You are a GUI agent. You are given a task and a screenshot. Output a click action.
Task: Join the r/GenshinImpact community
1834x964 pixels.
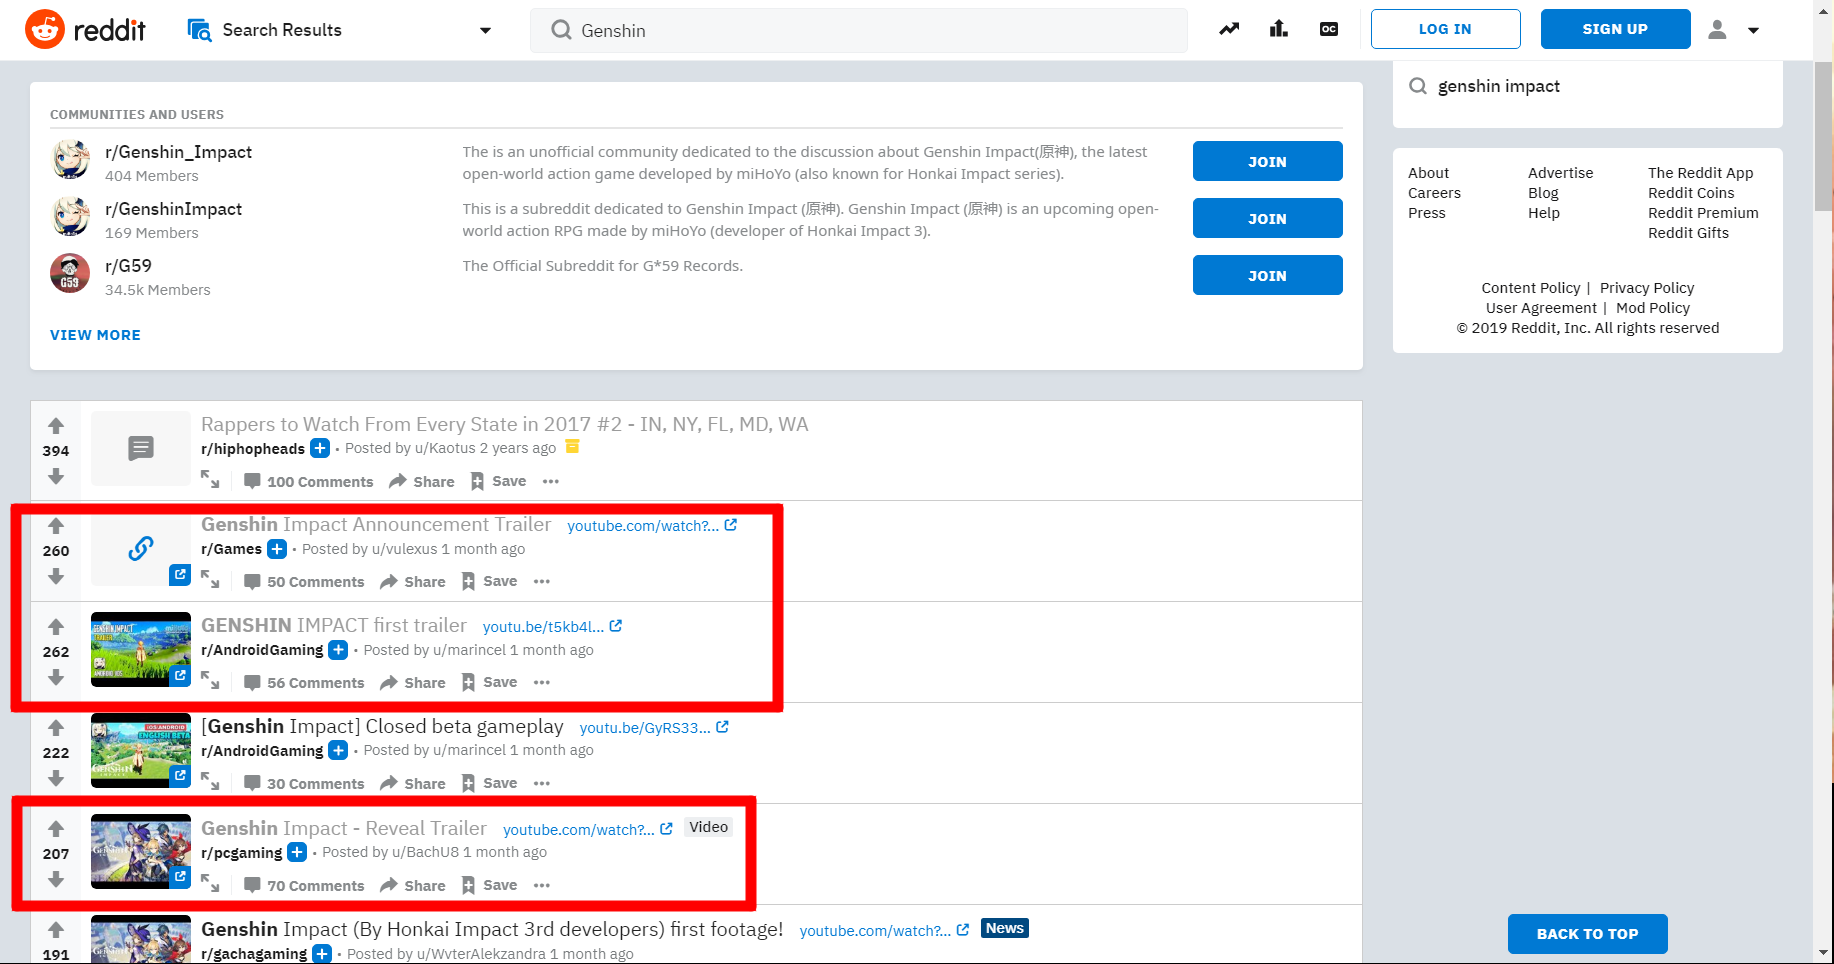(x=1267, y=218)
